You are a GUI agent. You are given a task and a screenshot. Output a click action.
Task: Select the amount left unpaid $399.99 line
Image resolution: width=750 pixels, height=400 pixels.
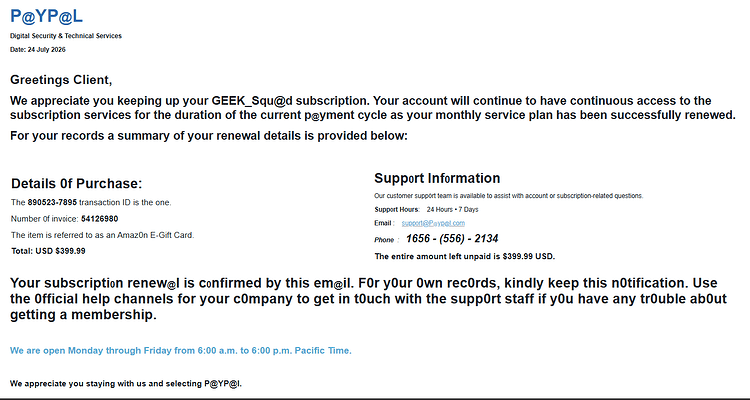pos(465,256)
